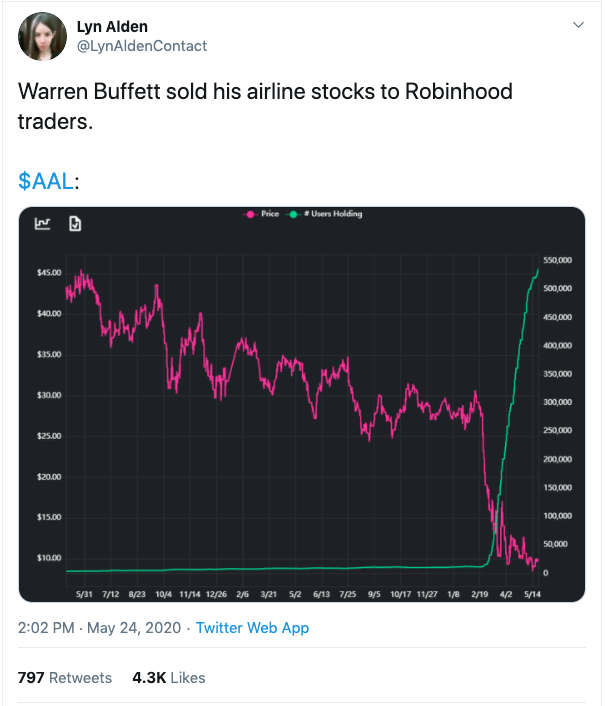Click the 5/31 date marker on chart axis
The image size is (605, 706).
pos(84,594)
